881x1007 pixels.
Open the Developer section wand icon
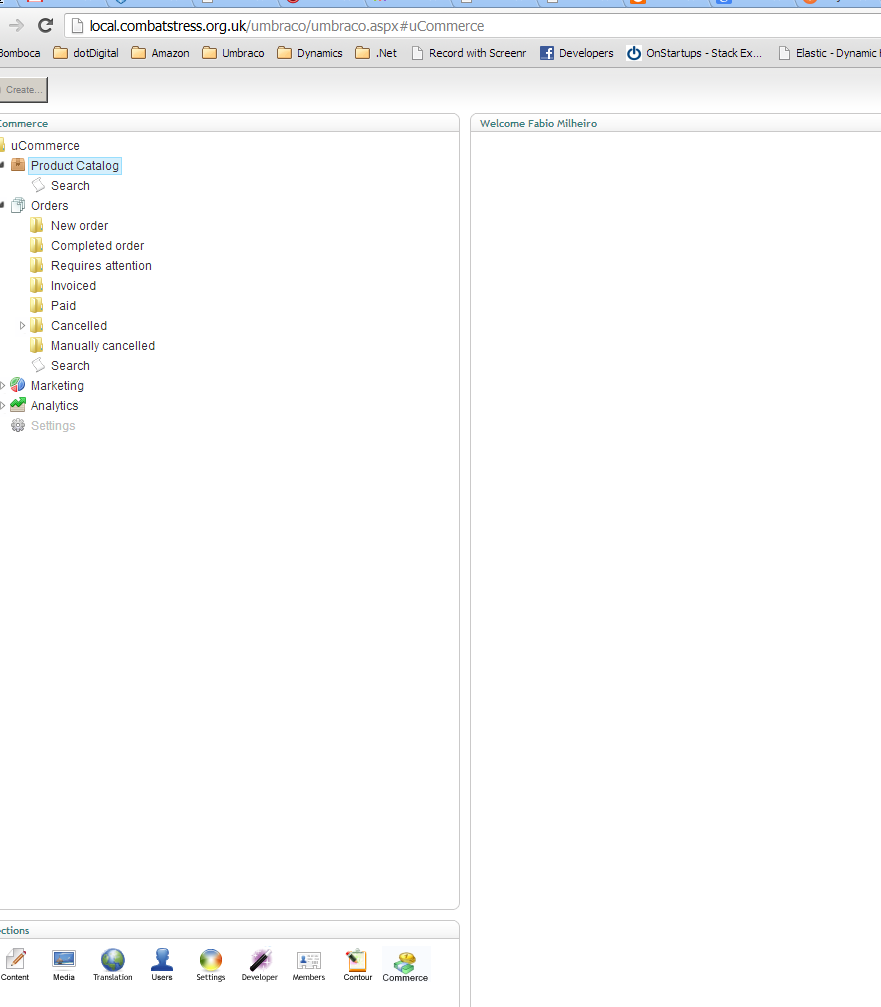(x=260, y=959)
